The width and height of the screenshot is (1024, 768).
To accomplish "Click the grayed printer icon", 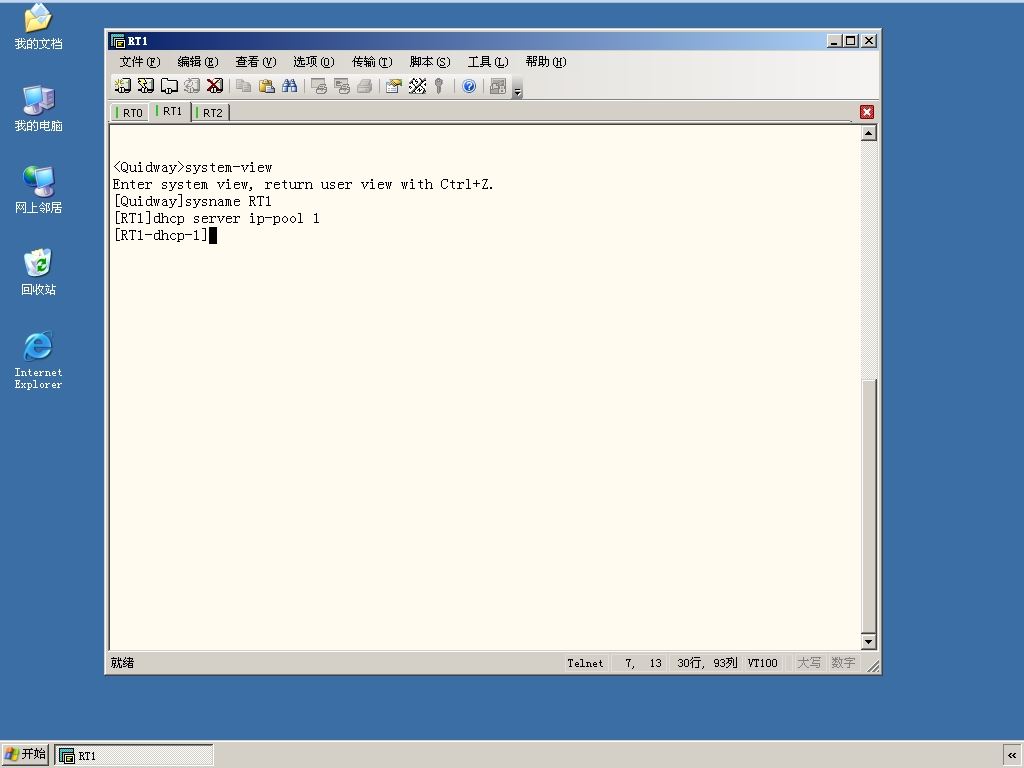I will (364, 86).
